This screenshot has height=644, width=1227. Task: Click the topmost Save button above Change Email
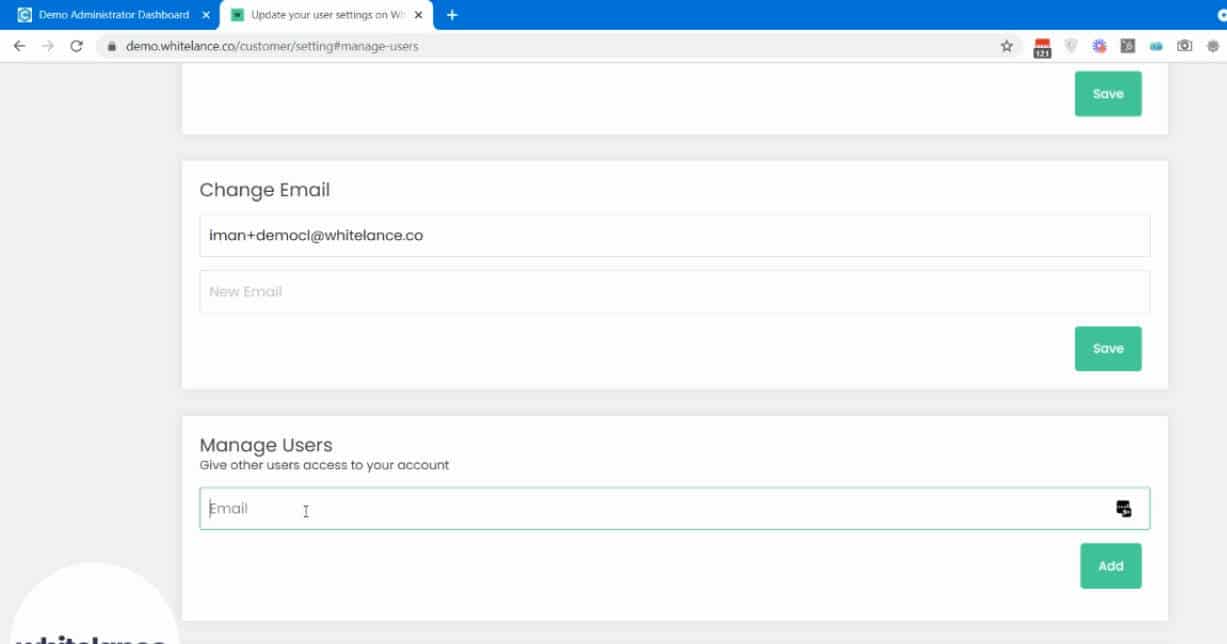[x=1108, y=93]
